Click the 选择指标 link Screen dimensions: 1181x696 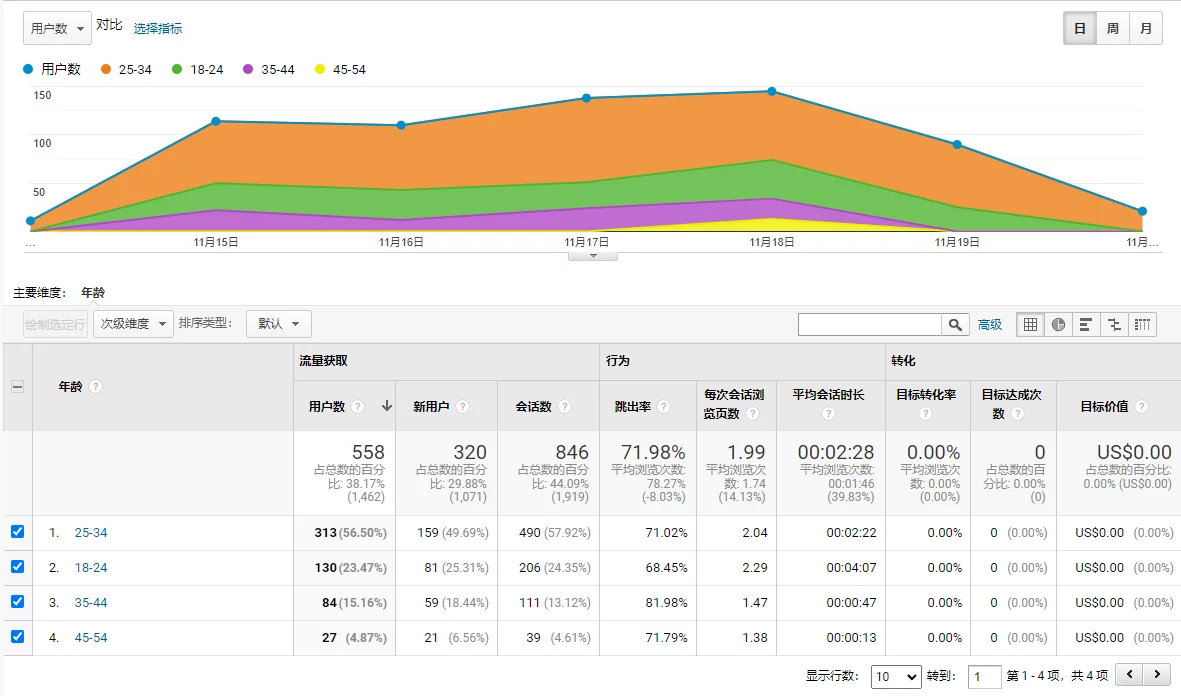(x=158, y=29)
